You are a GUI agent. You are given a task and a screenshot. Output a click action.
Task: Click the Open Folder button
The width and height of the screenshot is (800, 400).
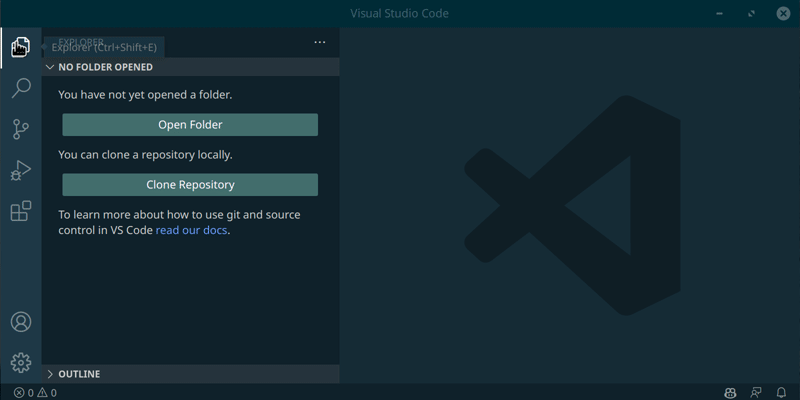190,124
